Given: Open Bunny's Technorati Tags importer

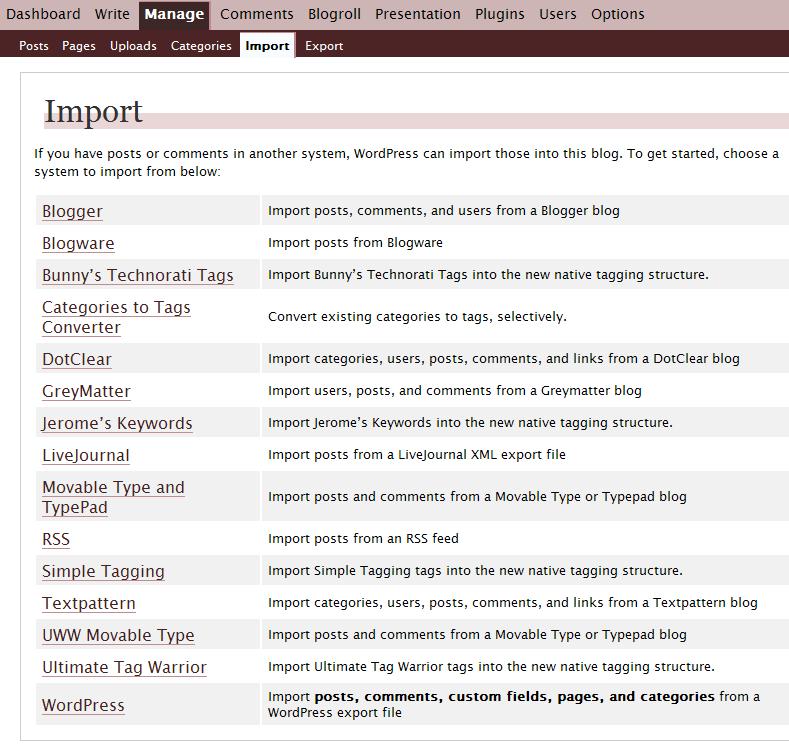Looking at the screenshot, I should (138, 275).
